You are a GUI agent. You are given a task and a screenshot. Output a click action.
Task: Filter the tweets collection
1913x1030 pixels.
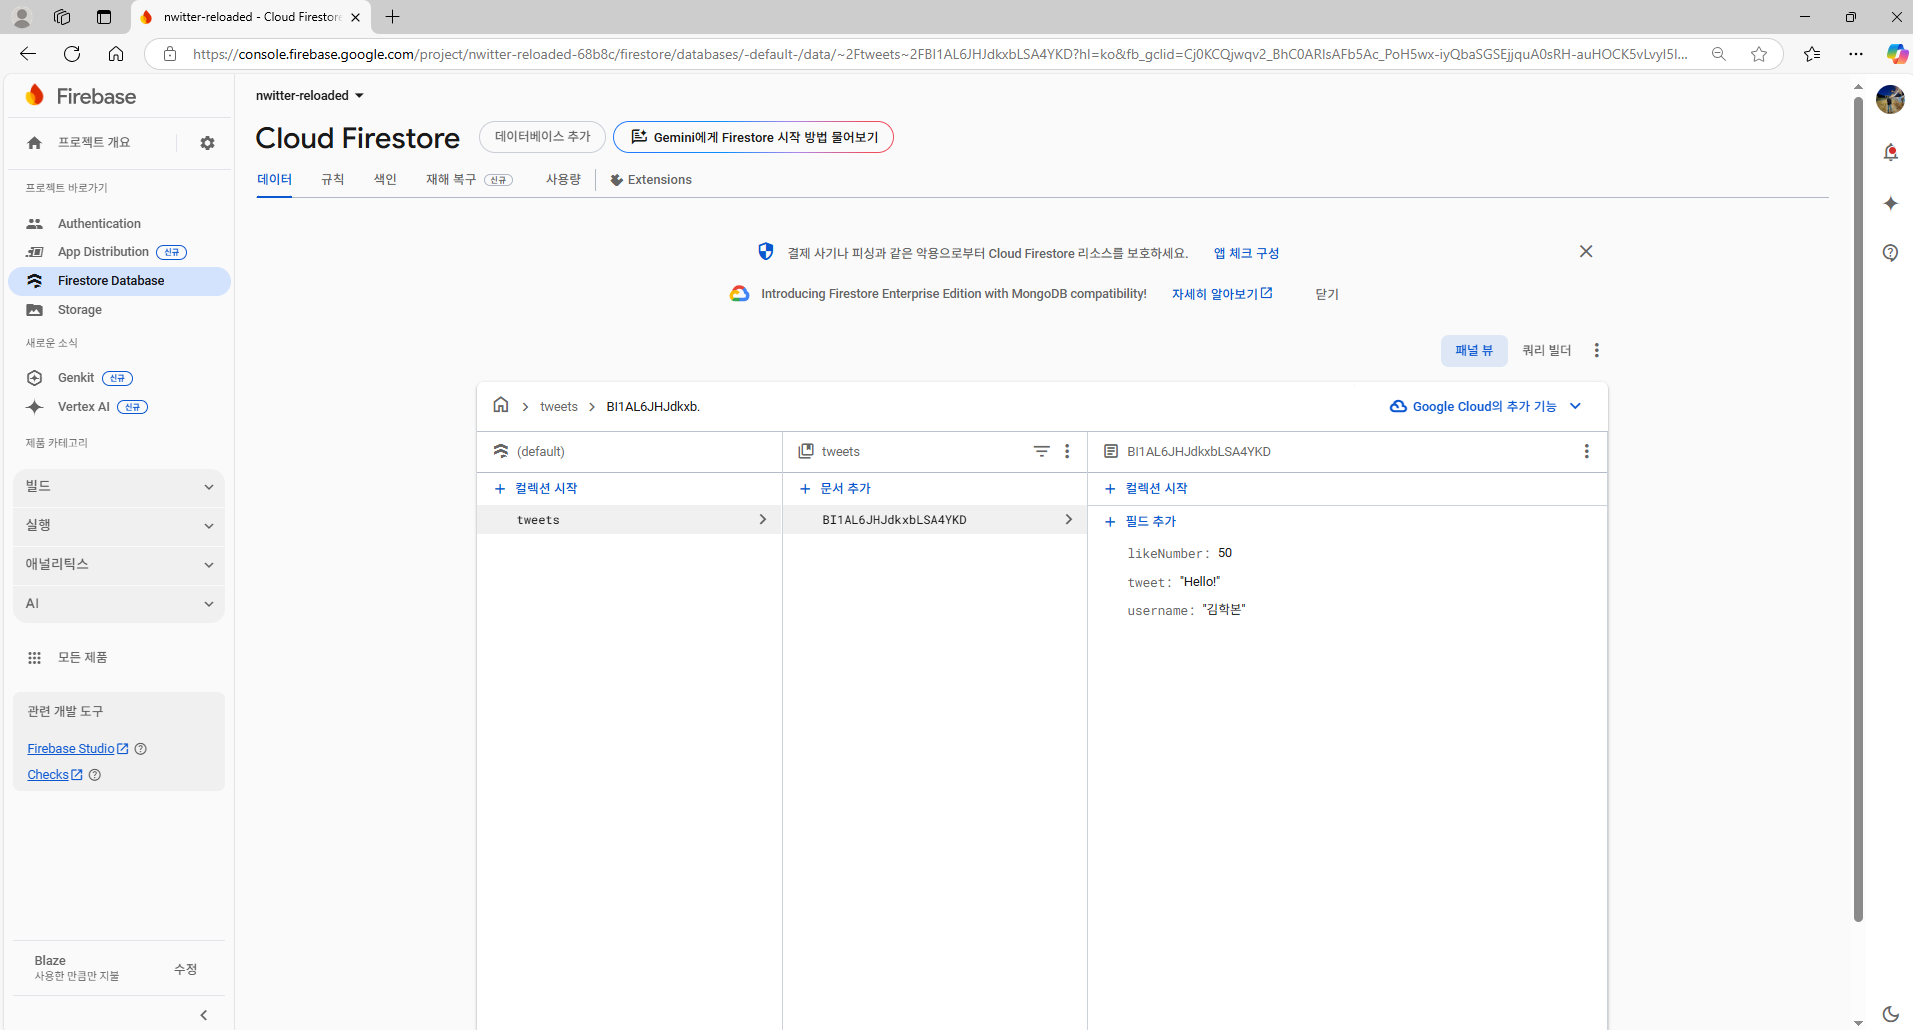coord(1041,451)
